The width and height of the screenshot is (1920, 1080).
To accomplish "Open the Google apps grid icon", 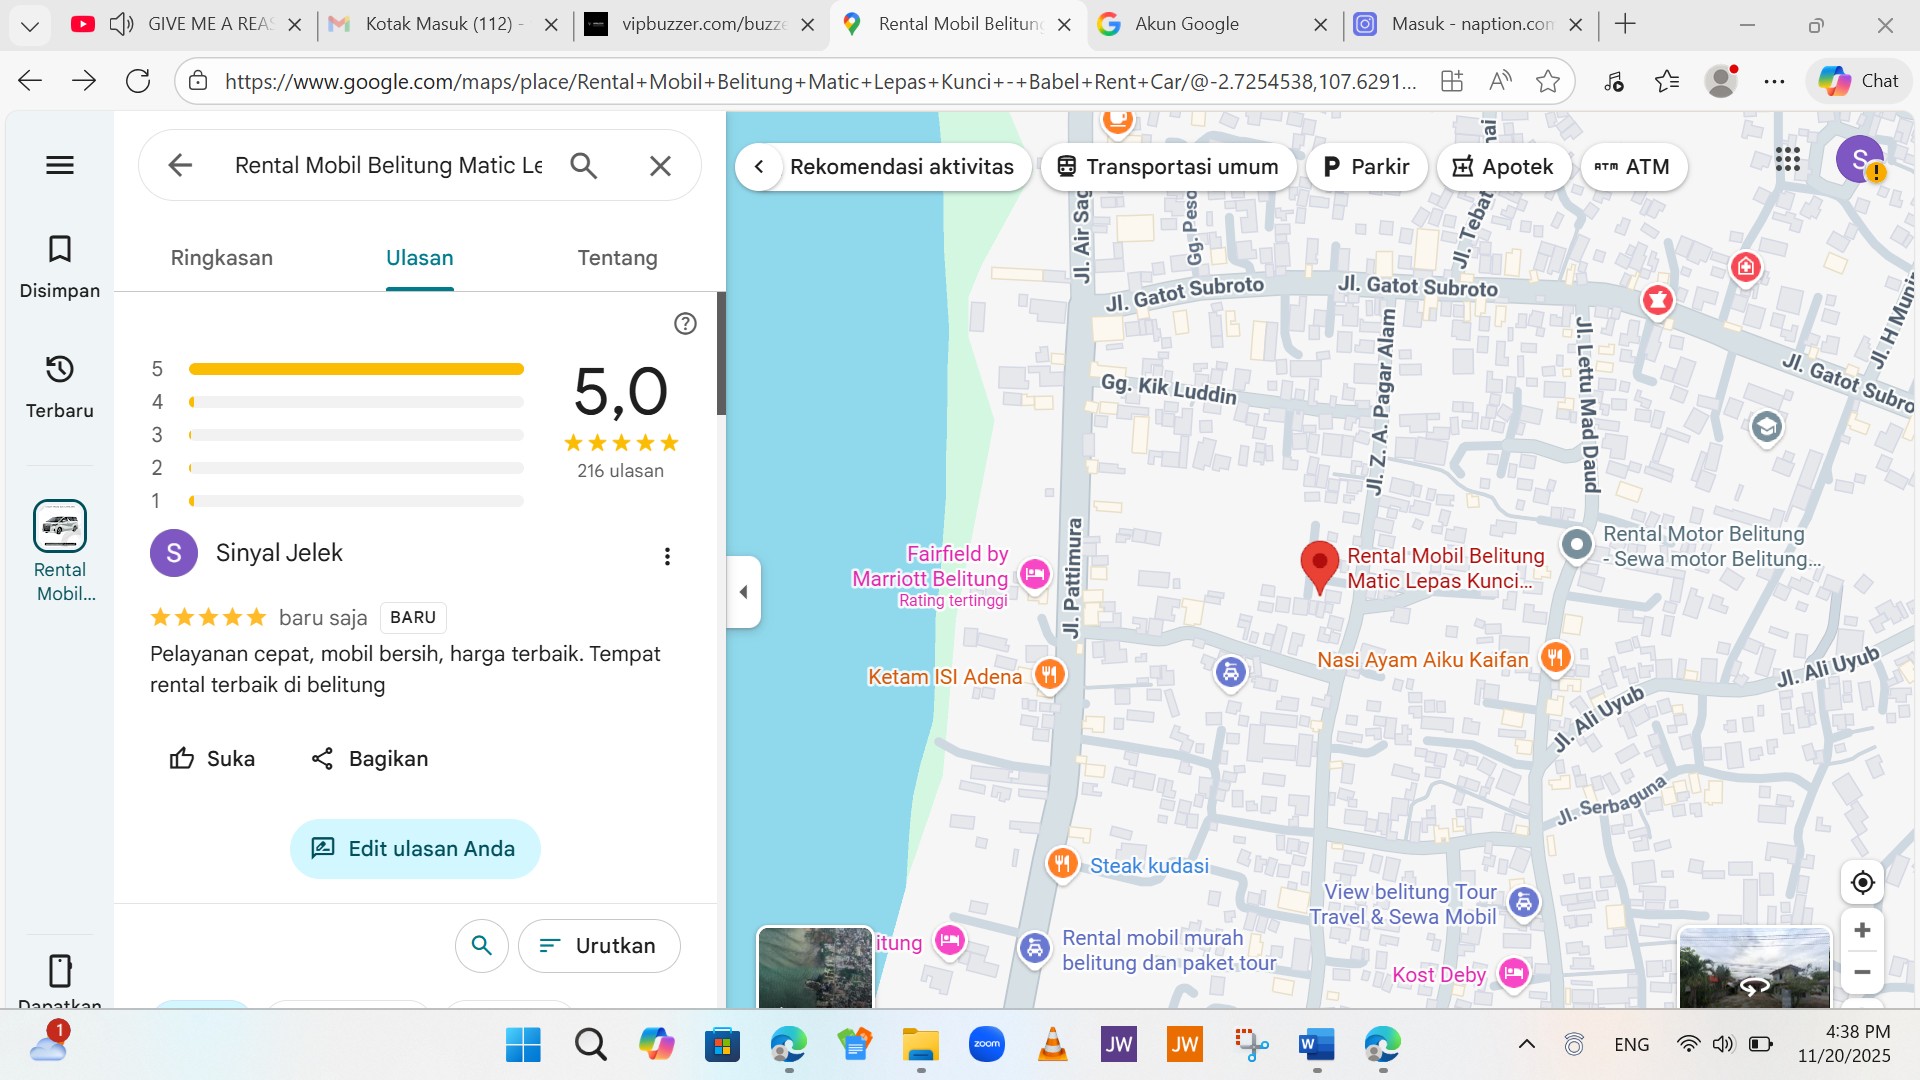I will point(1788,160).
